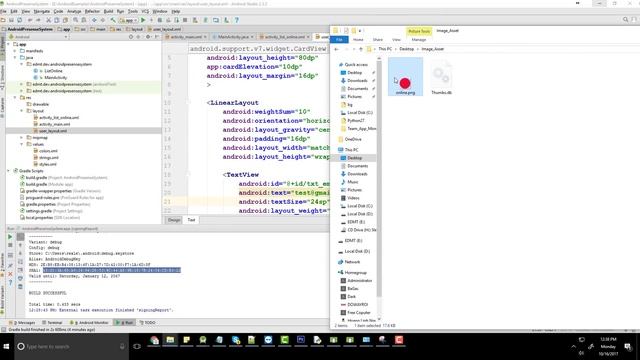Collapse the res folder in the project tree
Viewport: 640px width, 360px height.
coord(16,98)
